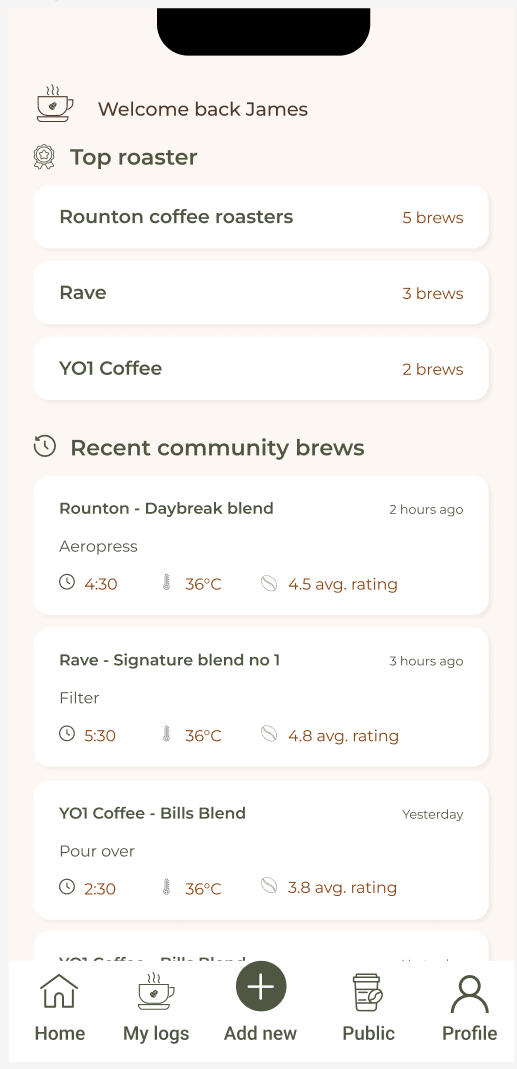This screenshot has height=1069, width=517.
Task: Open the YO1 Coffee roaster entry
Action: [261, 368]
